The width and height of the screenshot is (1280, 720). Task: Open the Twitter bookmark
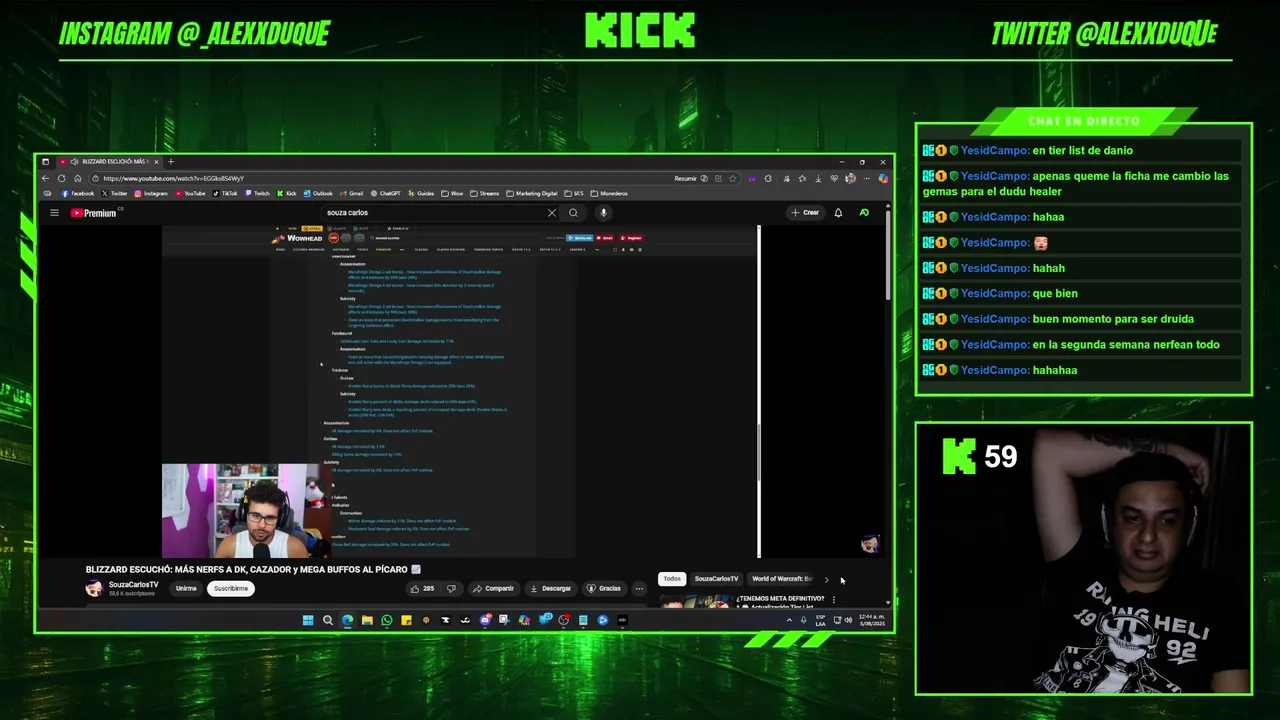tap(115, 193)
